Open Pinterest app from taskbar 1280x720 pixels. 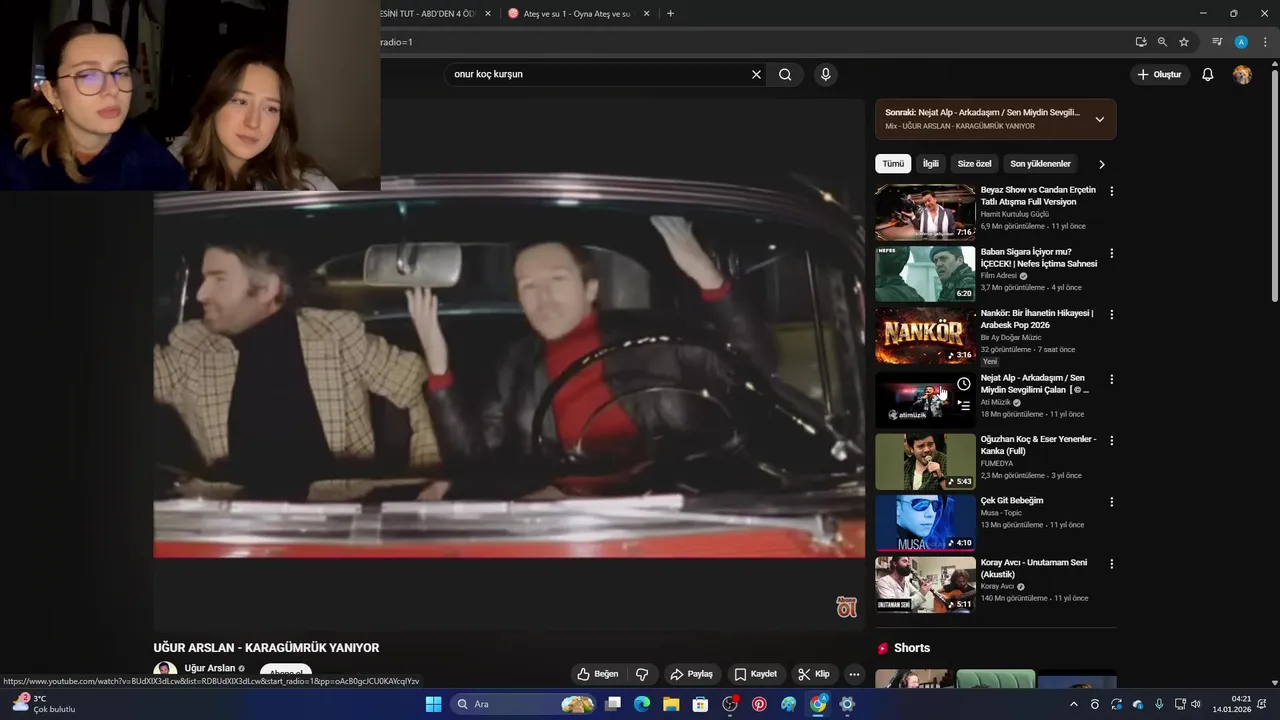759,704
